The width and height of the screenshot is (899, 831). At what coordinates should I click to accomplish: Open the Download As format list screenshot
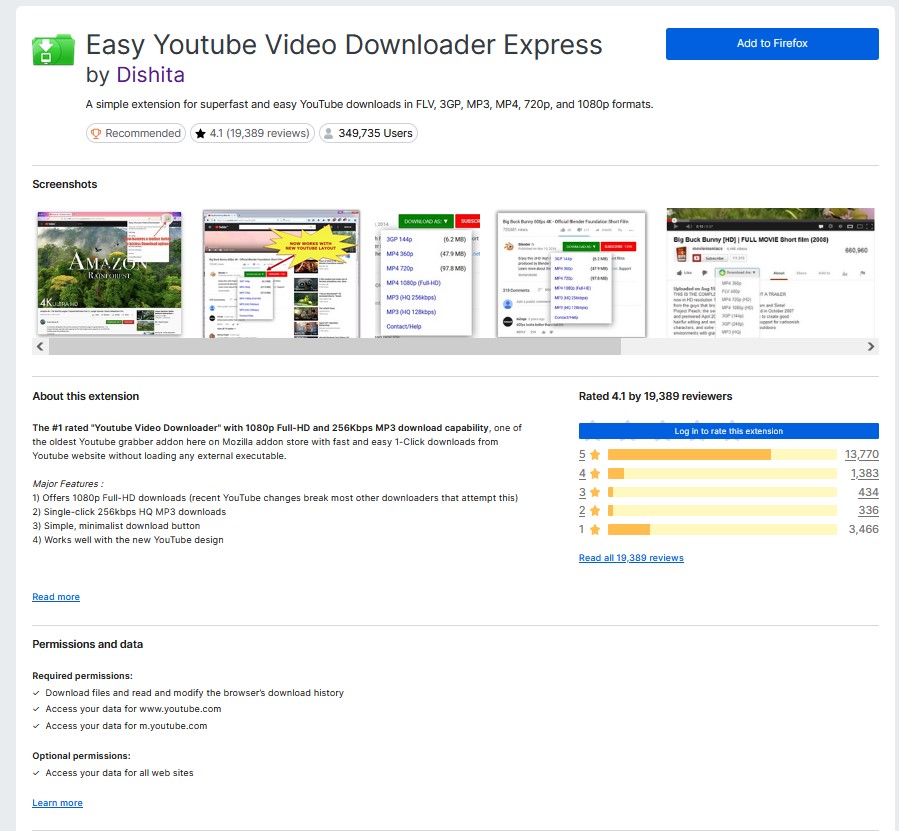tap(428, 274)
